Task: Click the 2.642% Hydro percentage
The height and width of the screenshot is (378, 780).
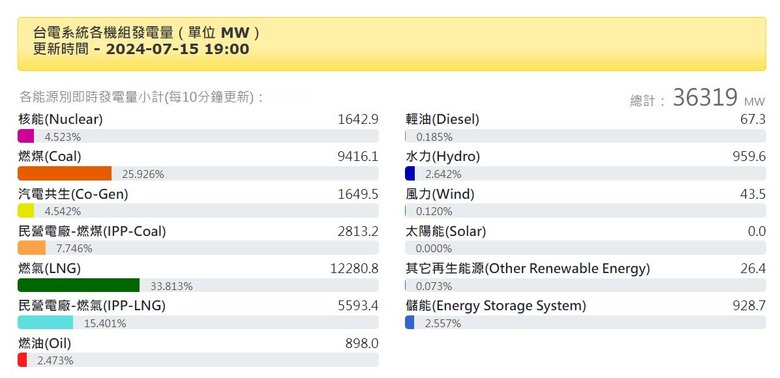Action: coord(443,174)
